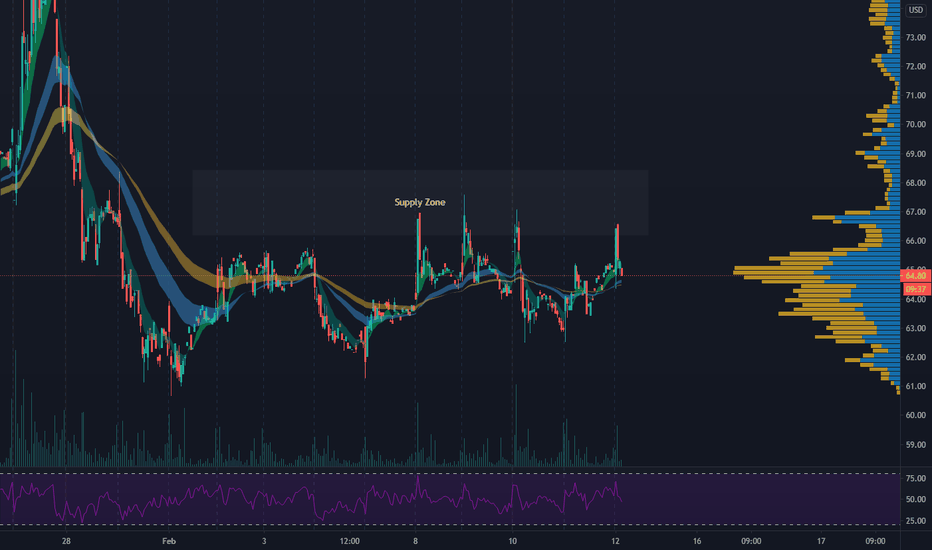Click the 12 date label
Viewport: 932px width, 550px height.
tap(615, 541)
